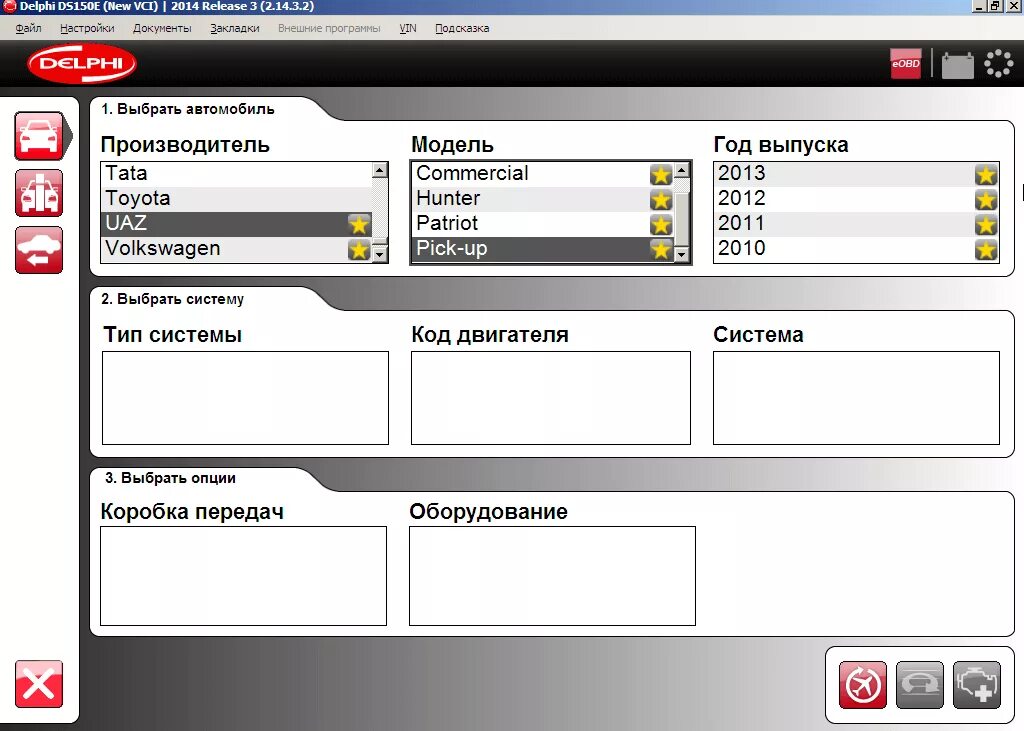Click the empty Система list box
1024x731 pixels.
[x=856, y=398]
